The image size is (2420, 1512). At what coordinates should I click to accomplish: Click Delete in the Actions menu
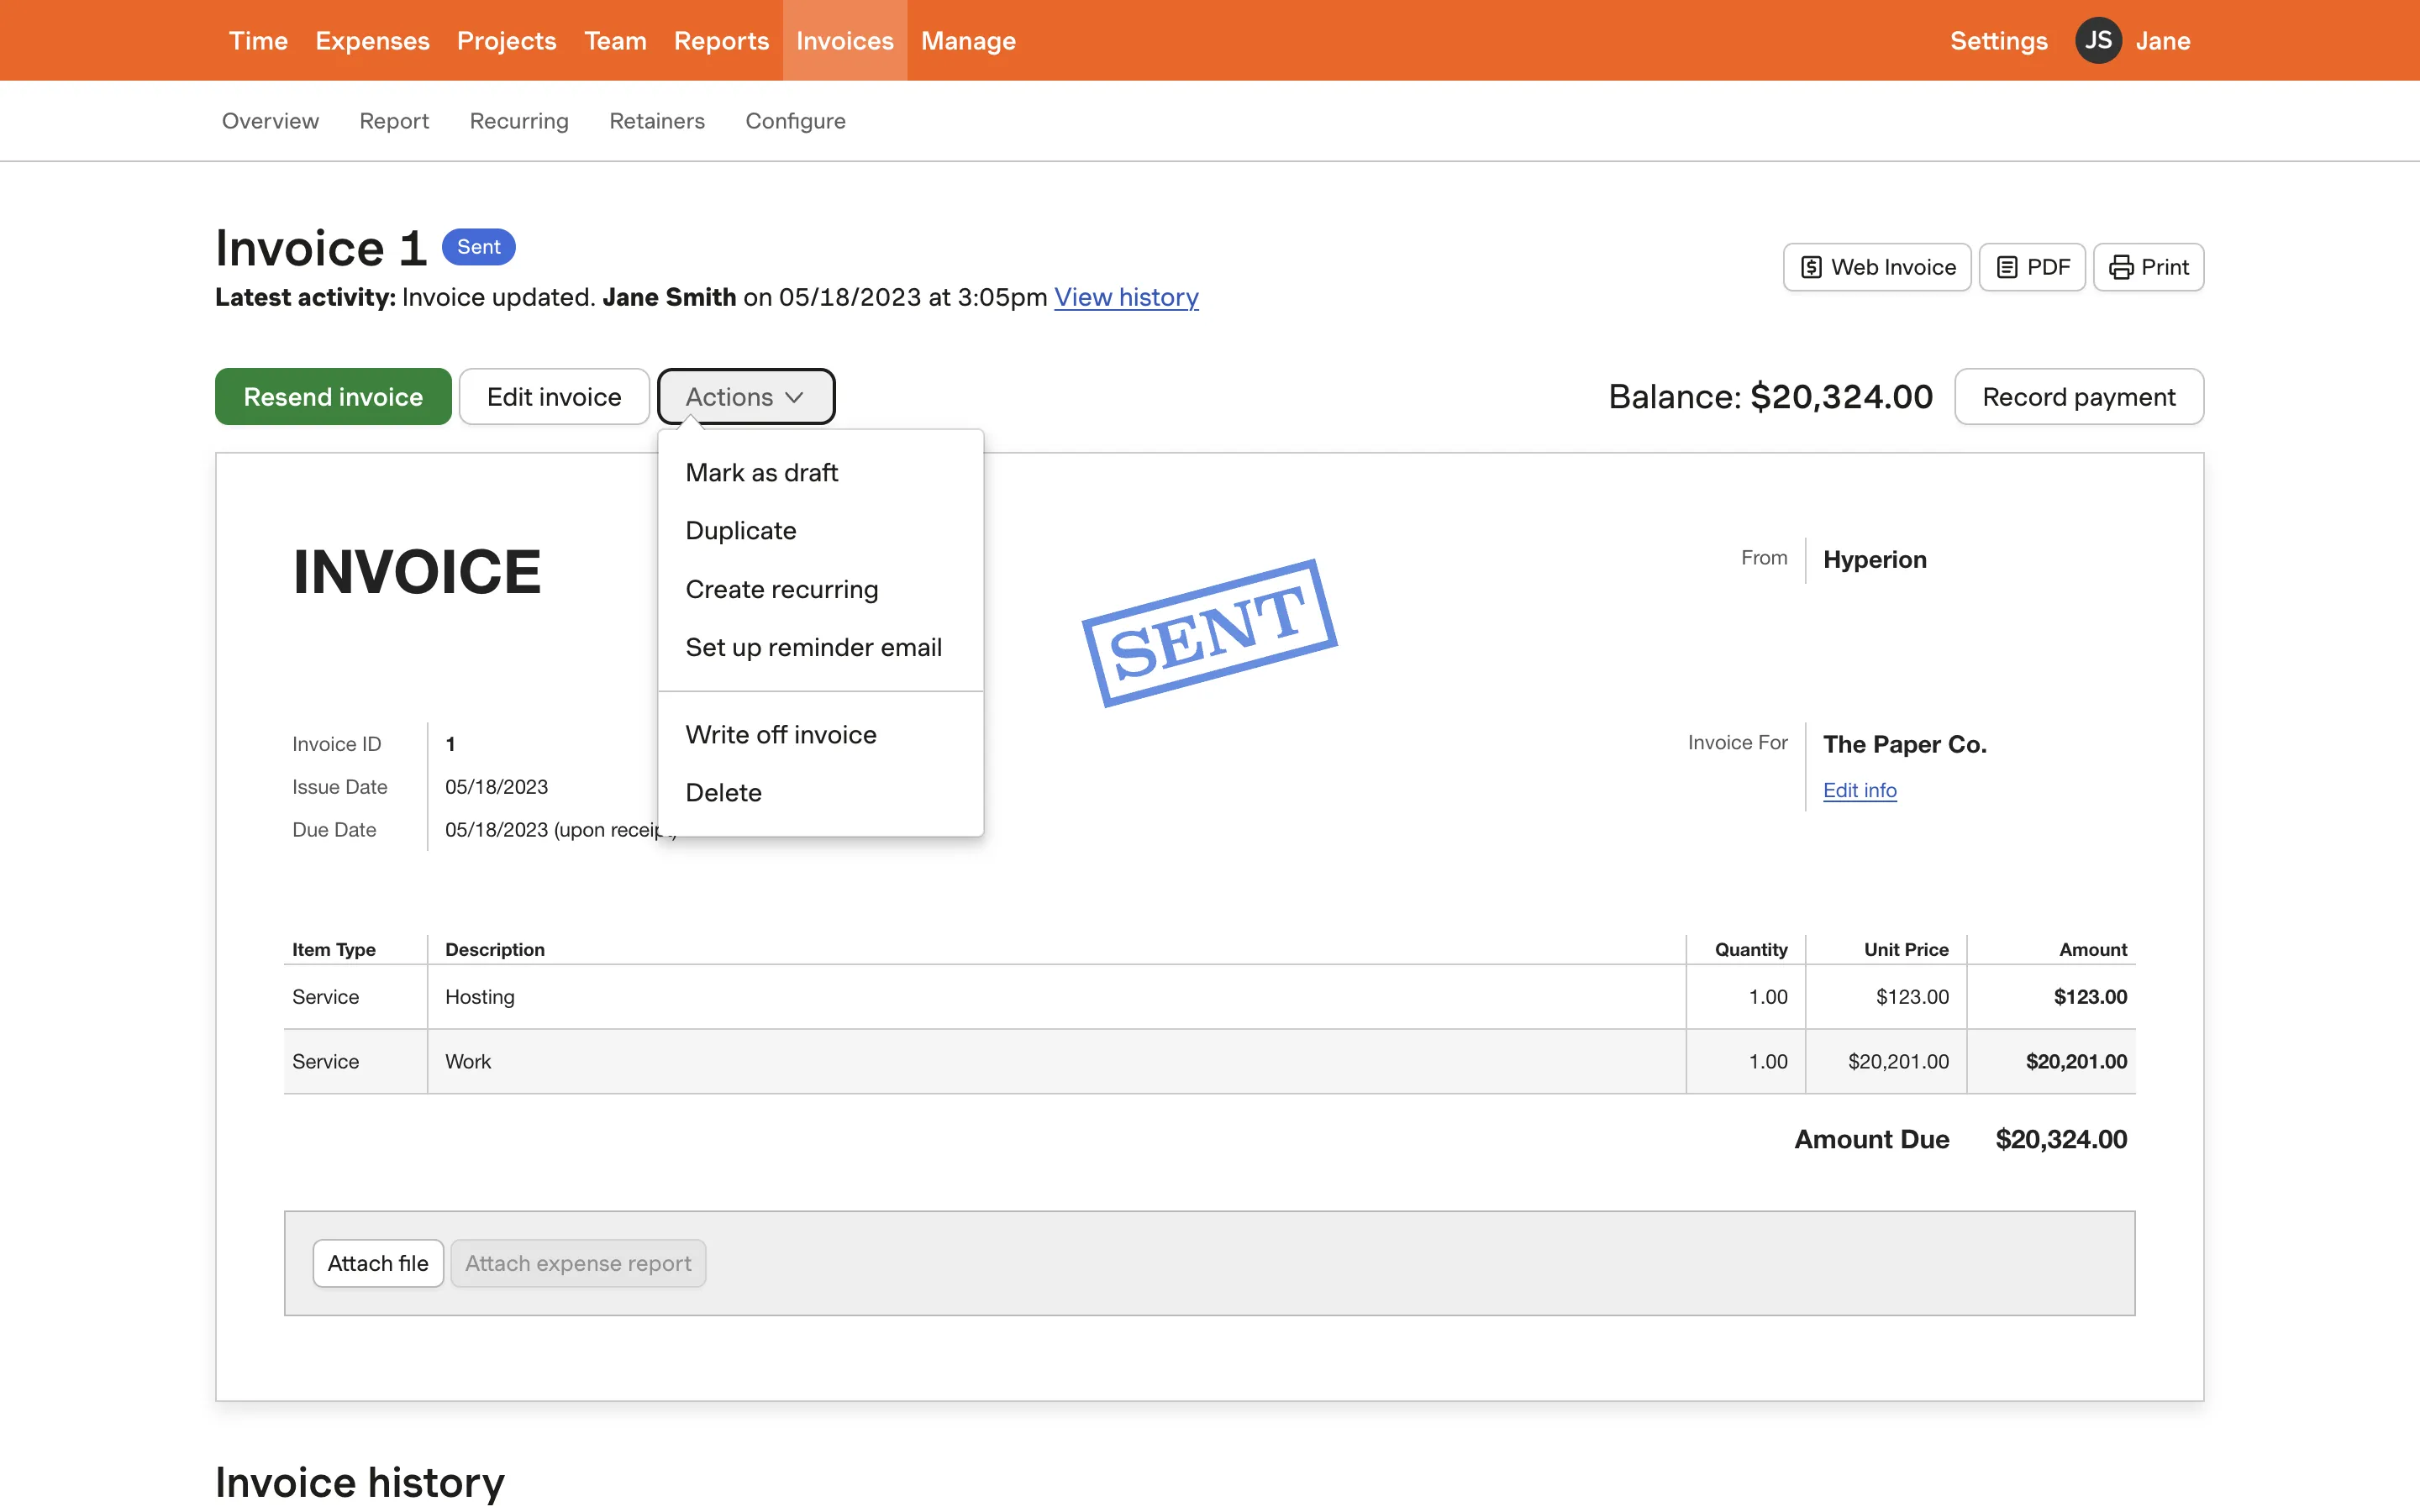723,792
